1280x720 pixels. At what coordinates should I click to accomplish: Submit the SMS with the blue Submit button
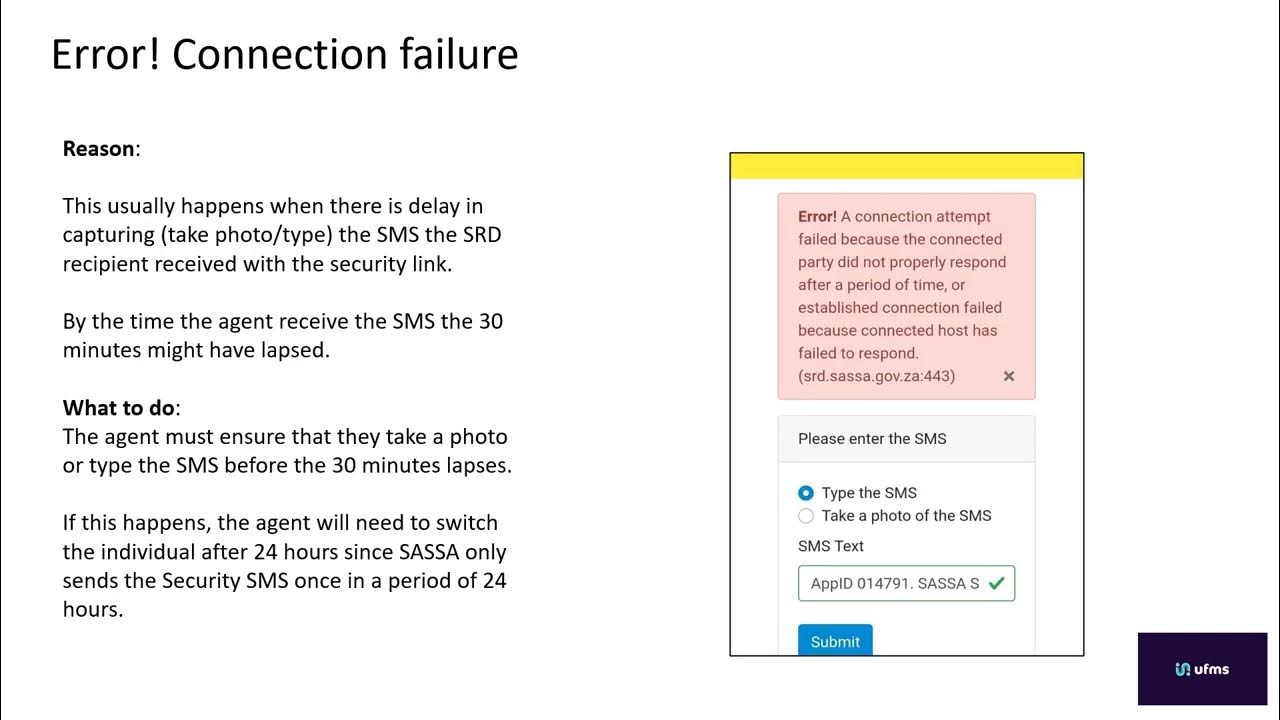click(835, 641)
